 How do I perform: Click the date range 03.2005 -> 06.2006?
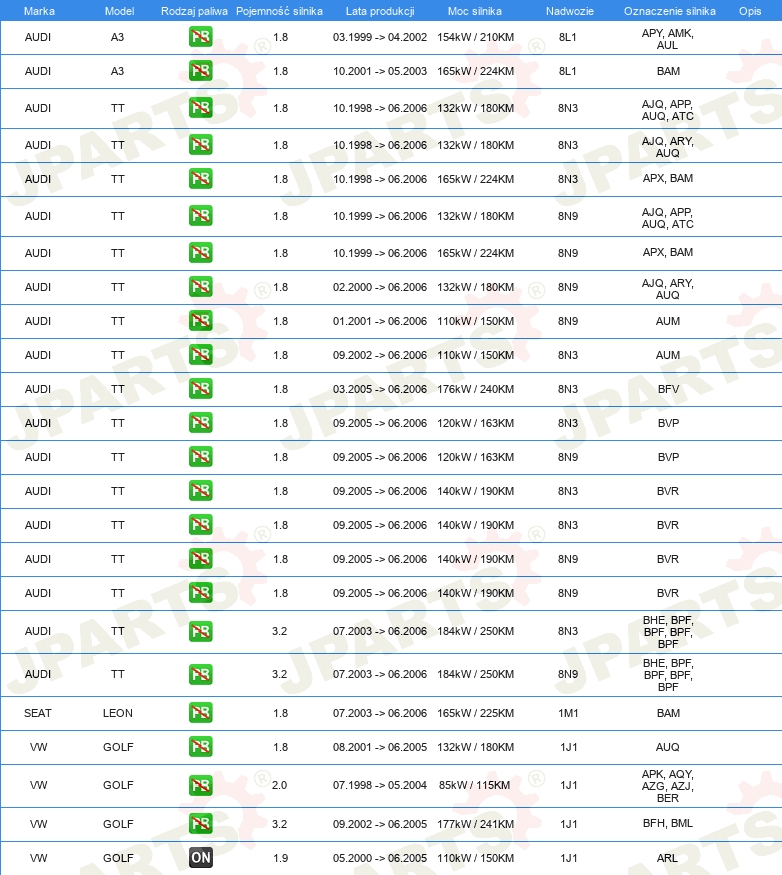click(380, 389)
